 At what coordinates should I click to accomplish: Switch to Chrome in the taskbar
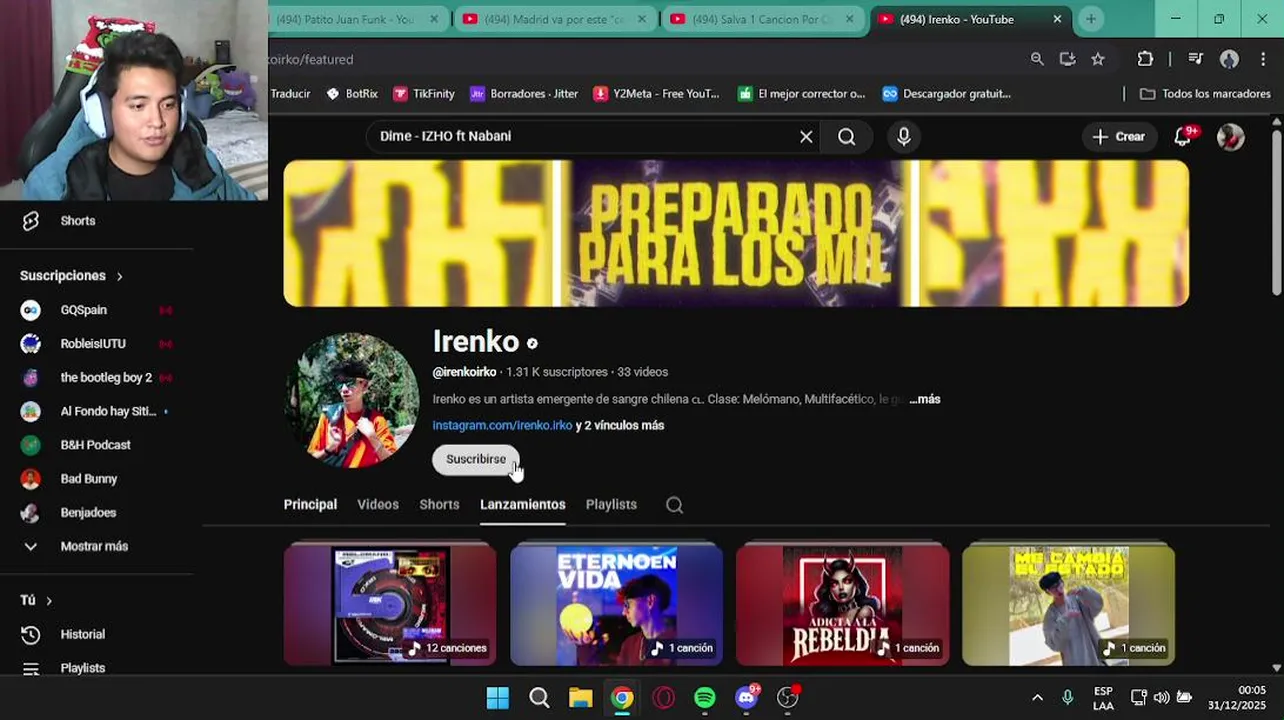[x=622, y=698]
